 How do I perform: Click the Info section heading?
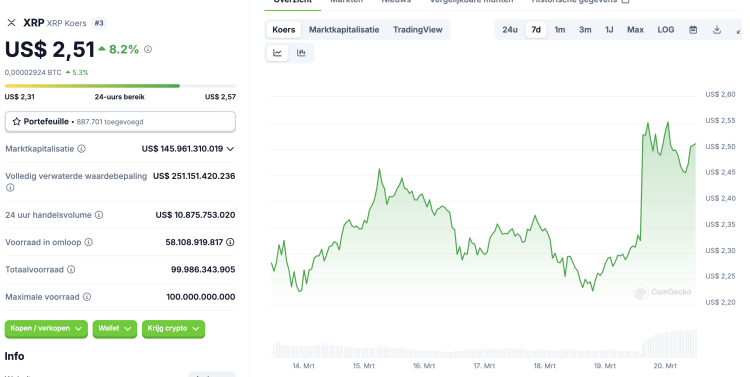click(14, 356)
